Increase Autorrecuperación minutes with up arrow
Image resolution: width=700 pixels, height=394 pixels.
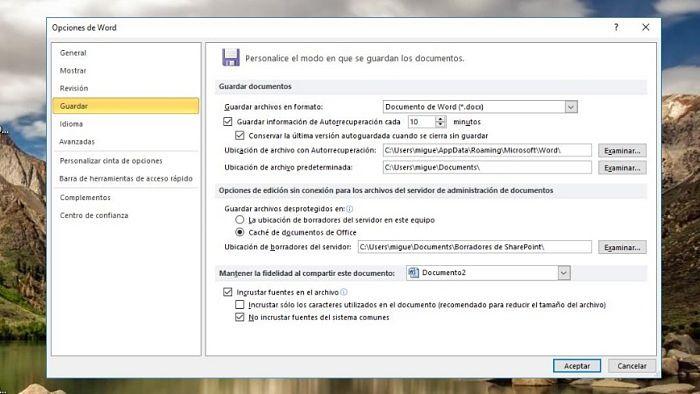pyautogui.click(x=441, y=119)
